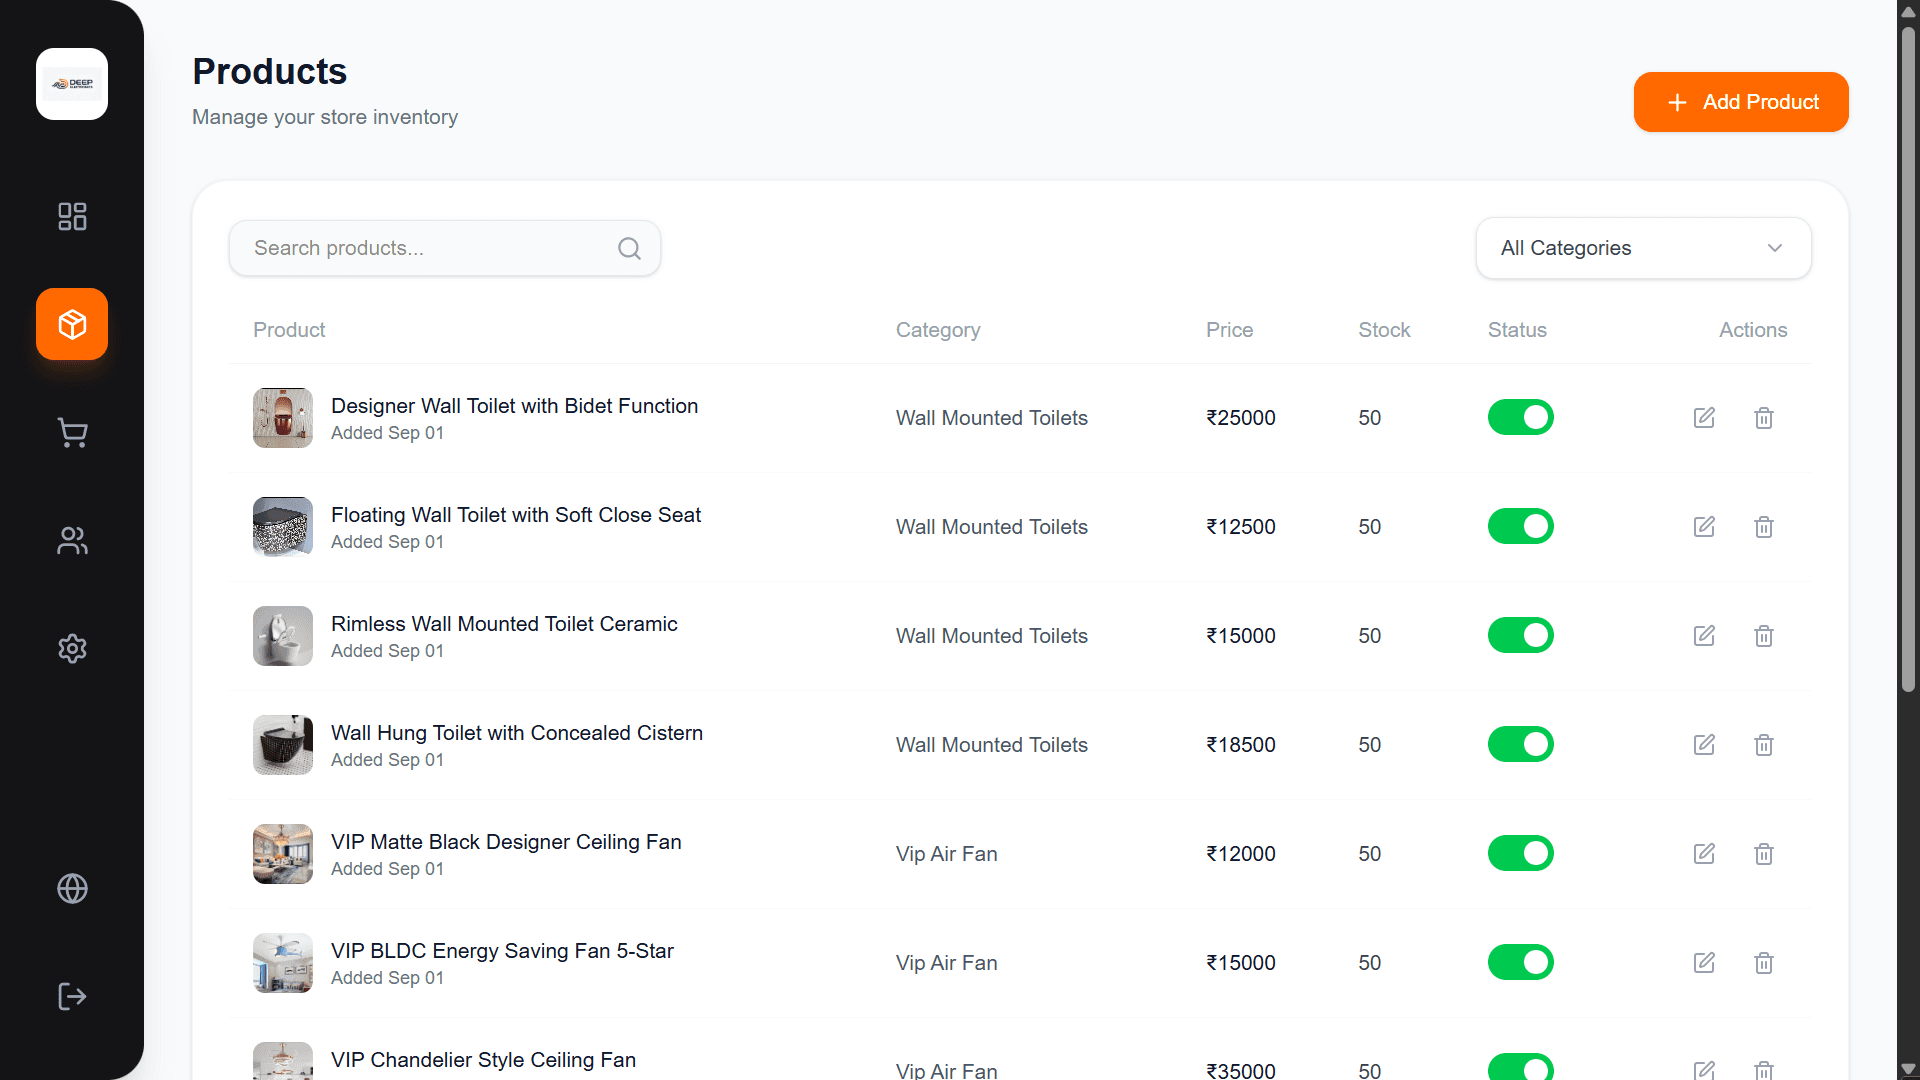Open Designer Wall Toilet product thumbnail
This screenshot has height=1080, width=1920.
coord(283,418)
